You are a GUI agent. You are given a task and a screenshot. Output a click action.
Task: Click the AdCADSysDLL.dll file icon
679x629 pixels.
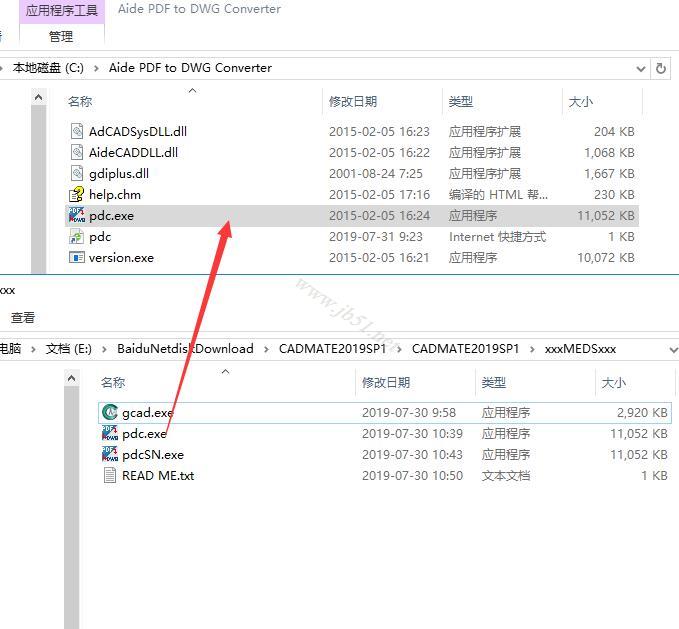coord(77,131)
